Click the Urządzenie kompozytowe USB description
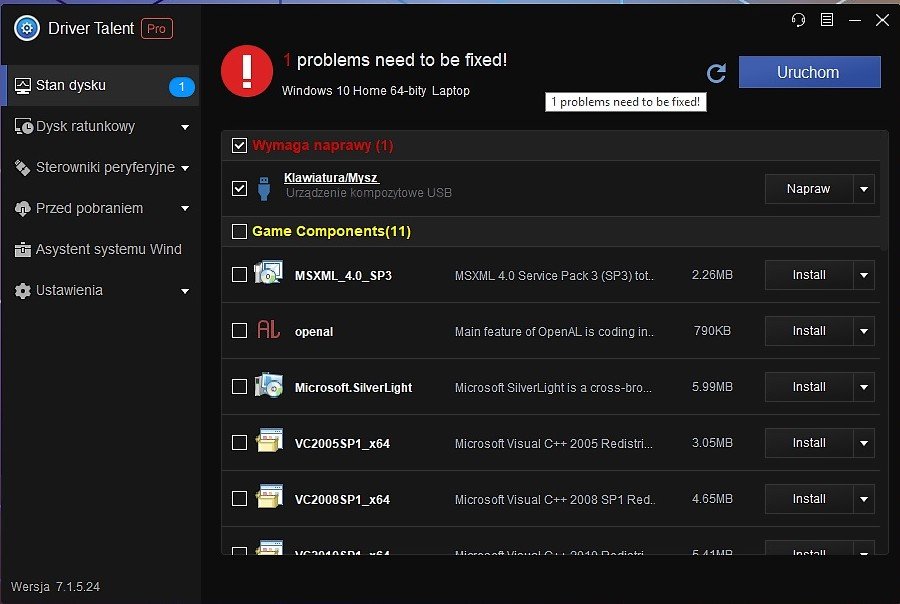 [x=368, y=193]
